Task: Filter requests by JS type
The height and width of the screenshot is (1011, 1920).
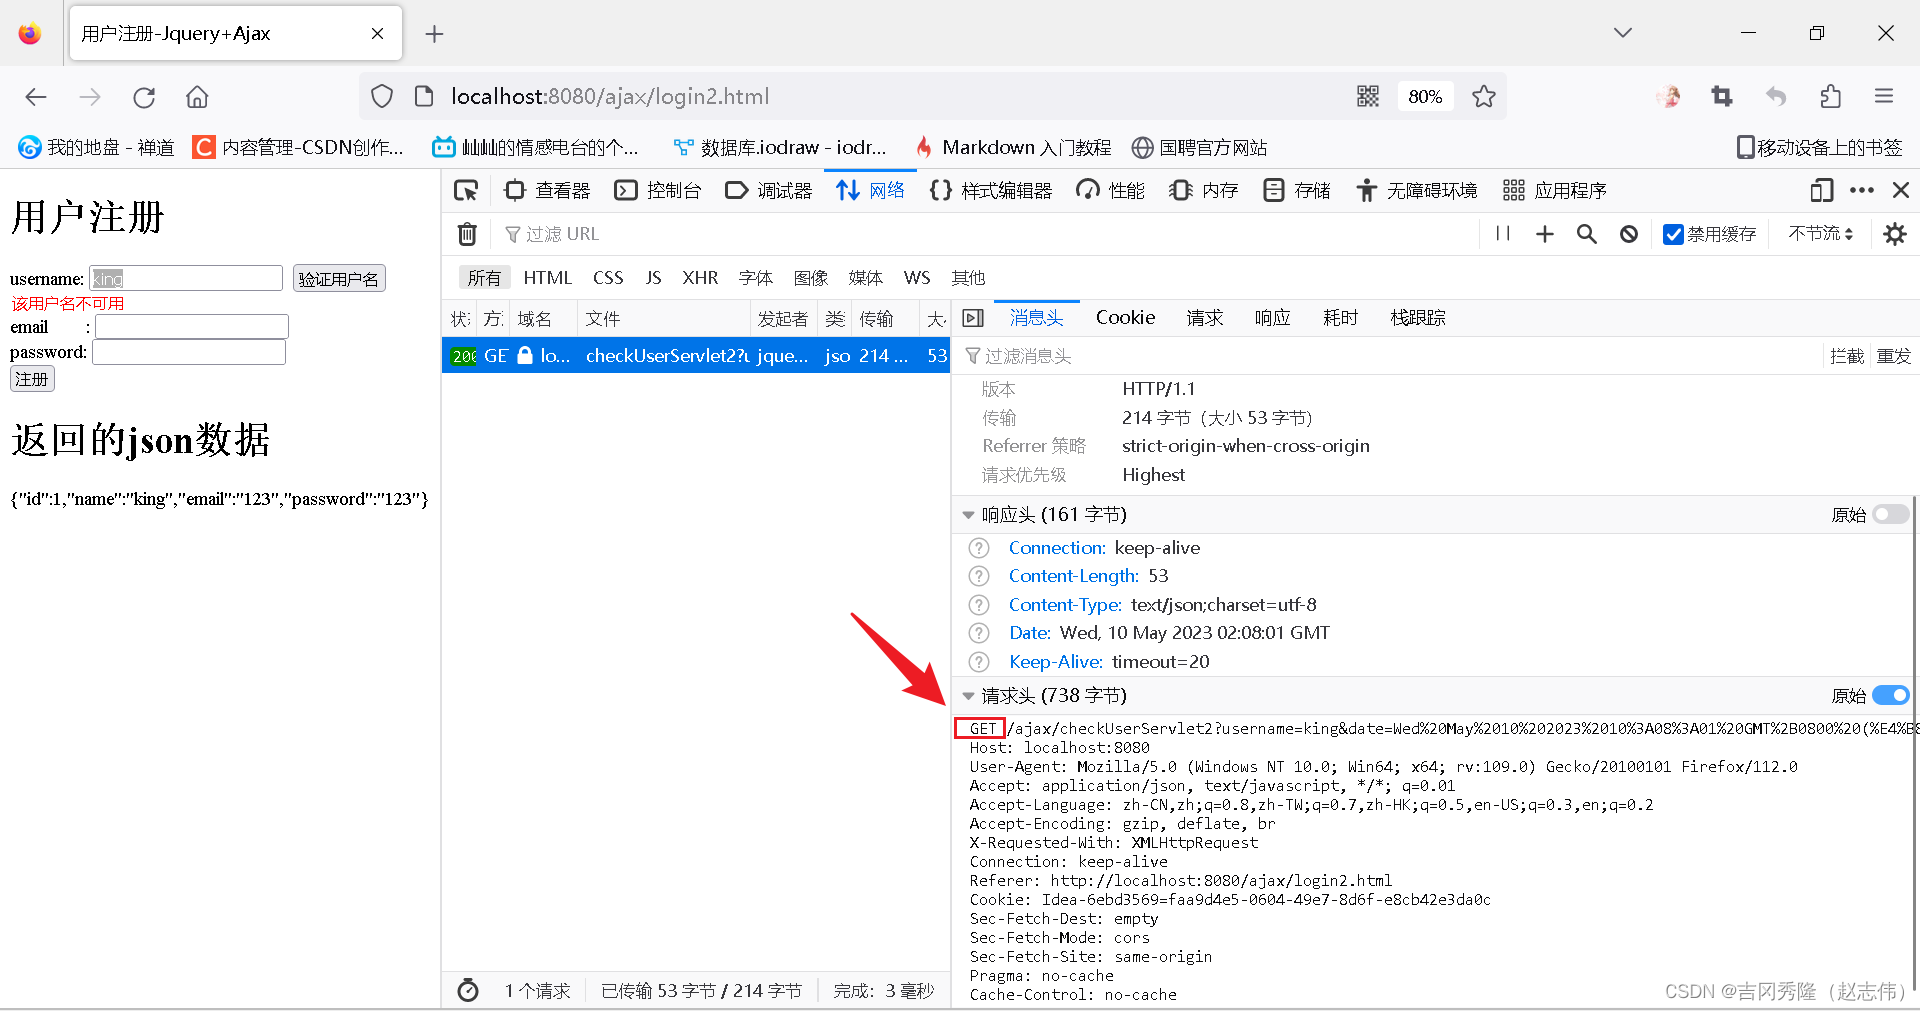Action: tap(653, 278)
